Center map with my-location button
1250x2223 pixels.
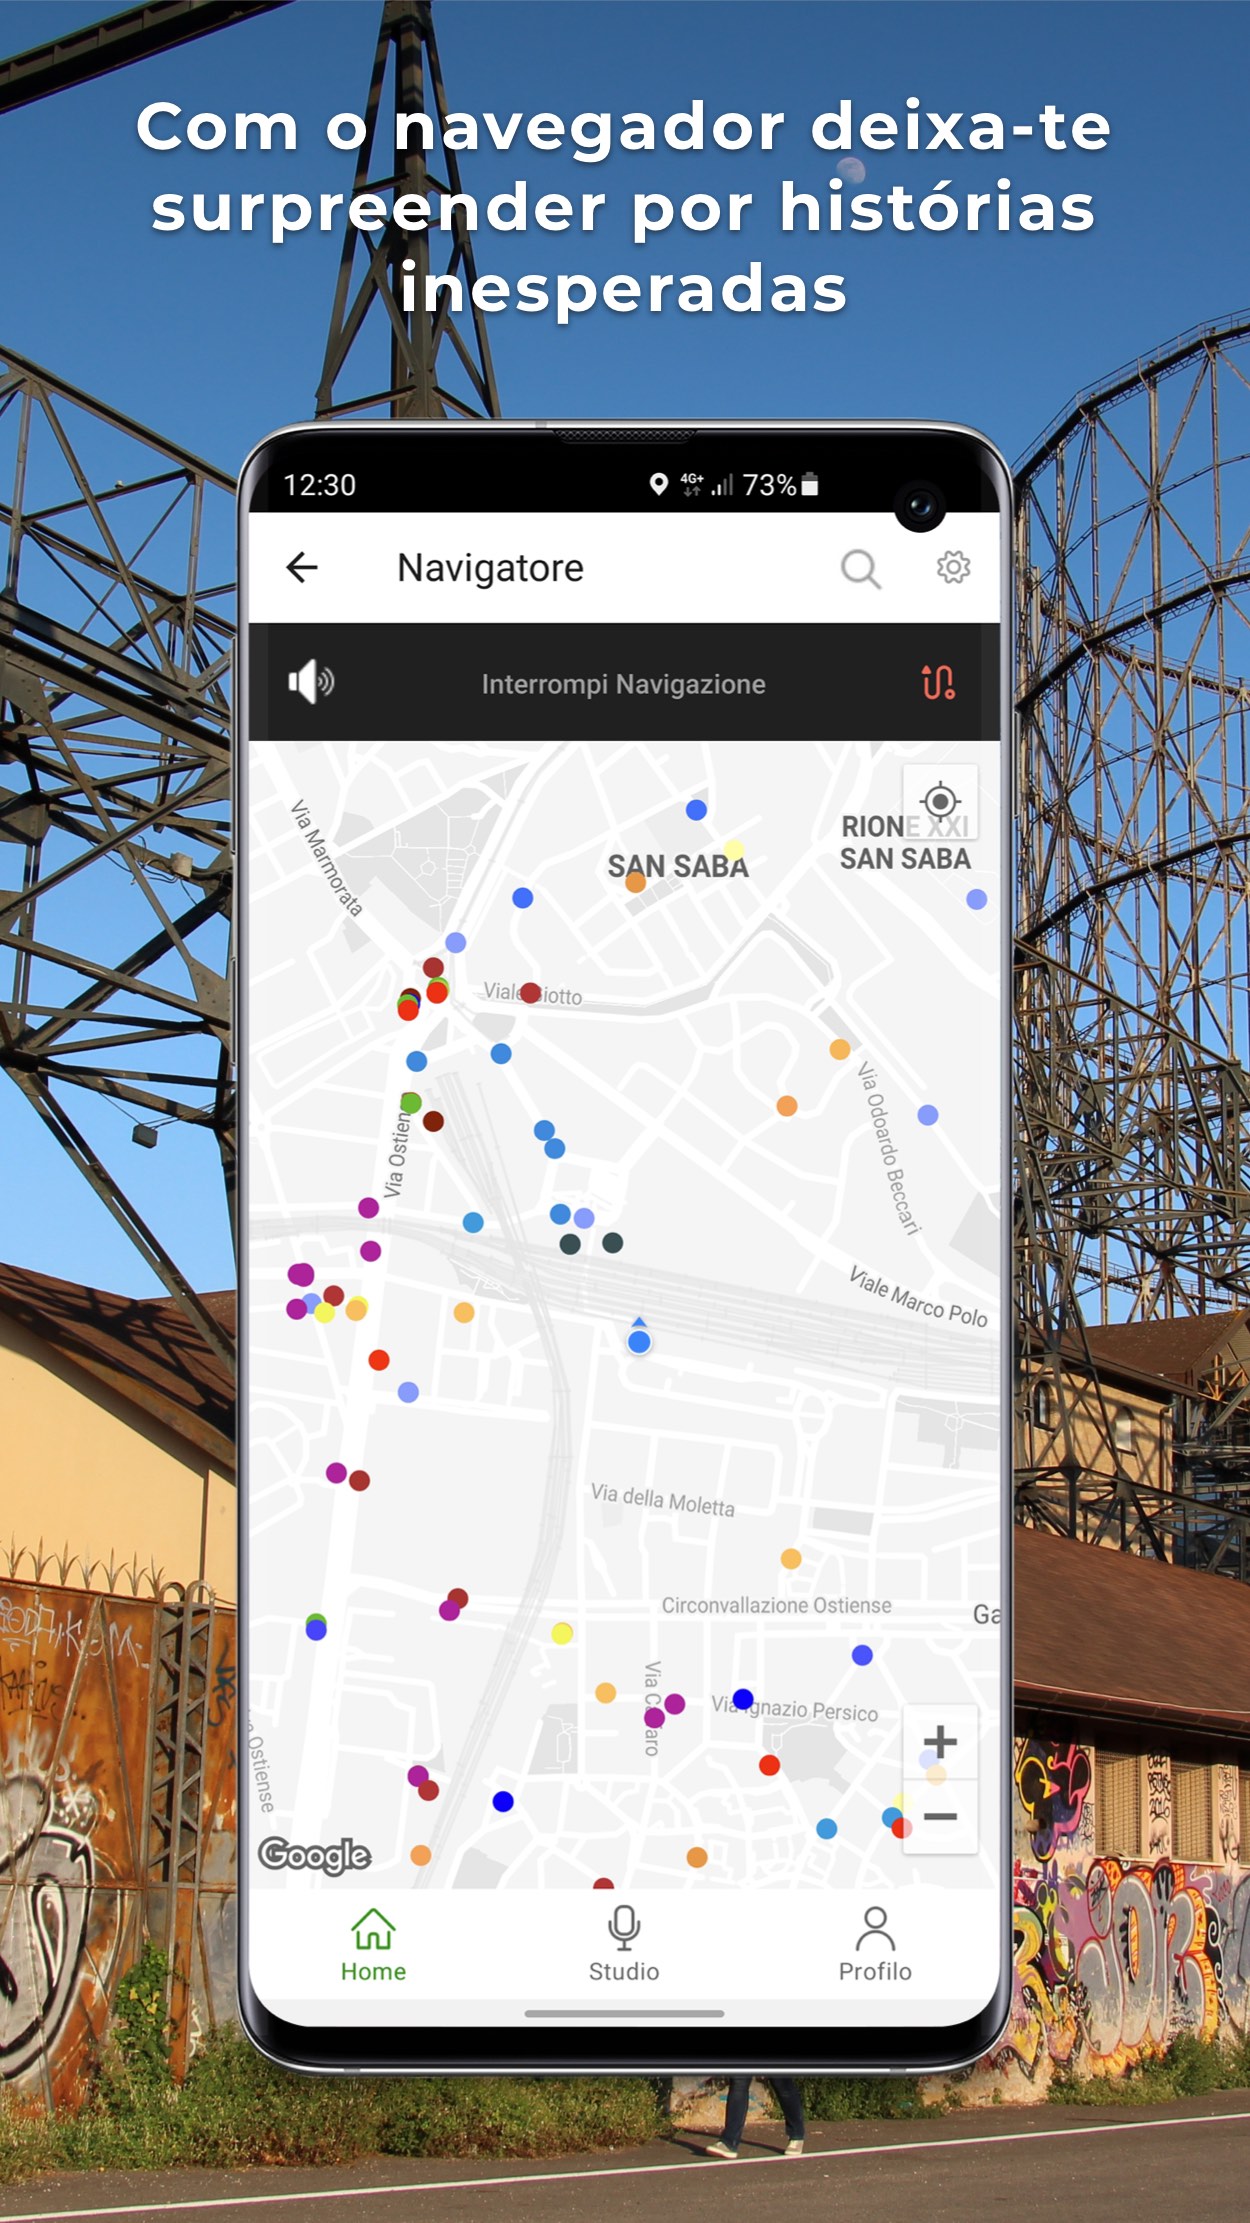(x=940, y=801)
